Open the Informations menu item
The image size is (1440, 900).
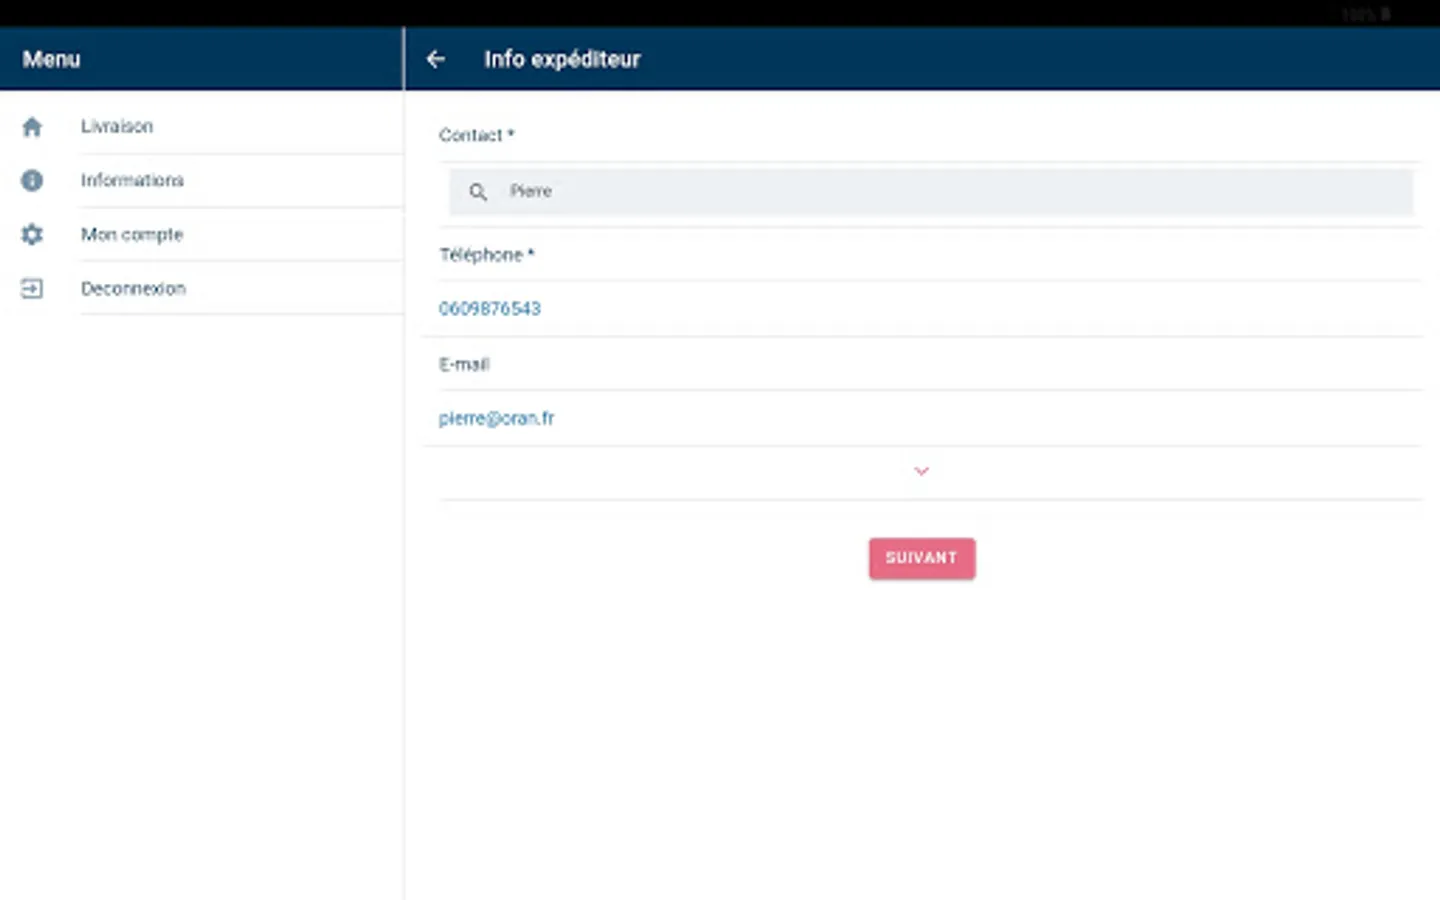(202, 181)
